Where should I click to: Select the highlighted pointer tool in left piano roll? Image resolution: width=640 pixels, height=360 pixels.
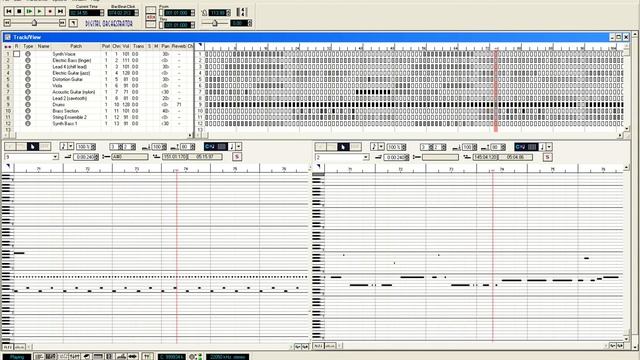(33, 147)
